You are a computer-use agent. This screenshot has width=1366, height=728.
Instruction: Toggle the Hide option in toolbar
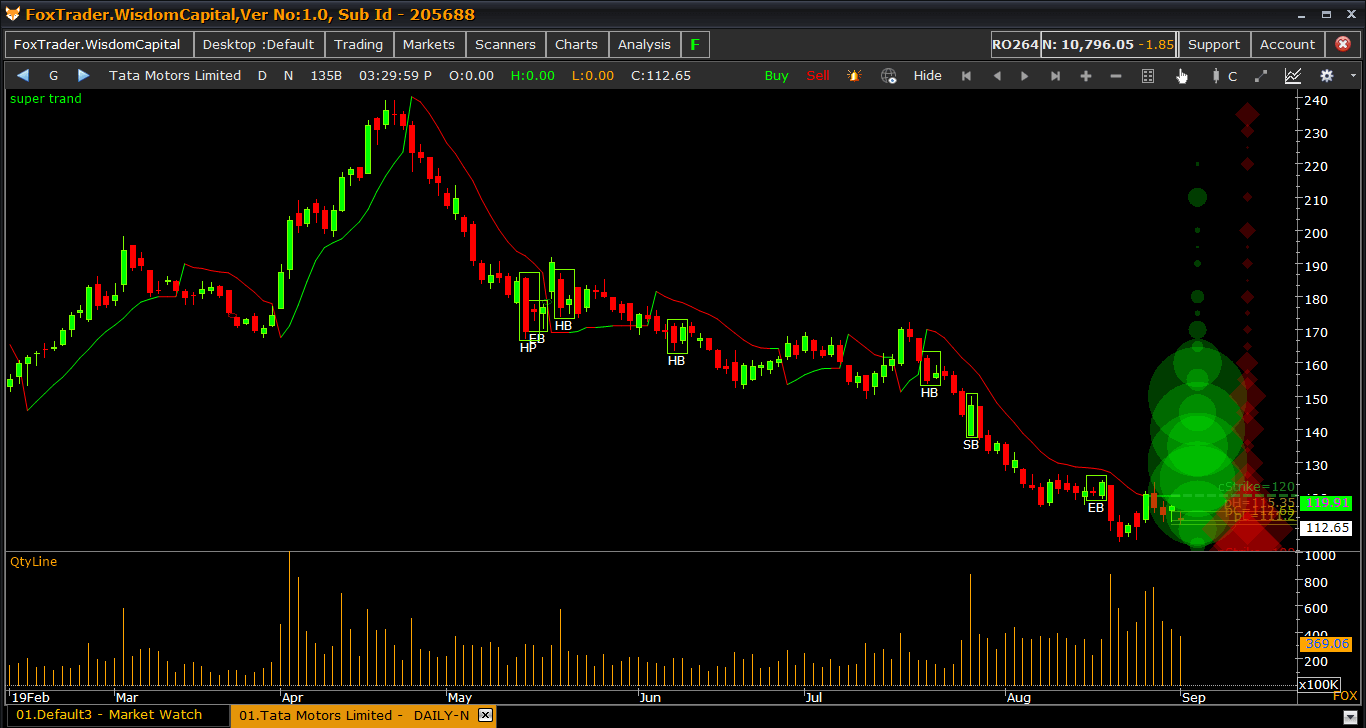pos(927,76)
